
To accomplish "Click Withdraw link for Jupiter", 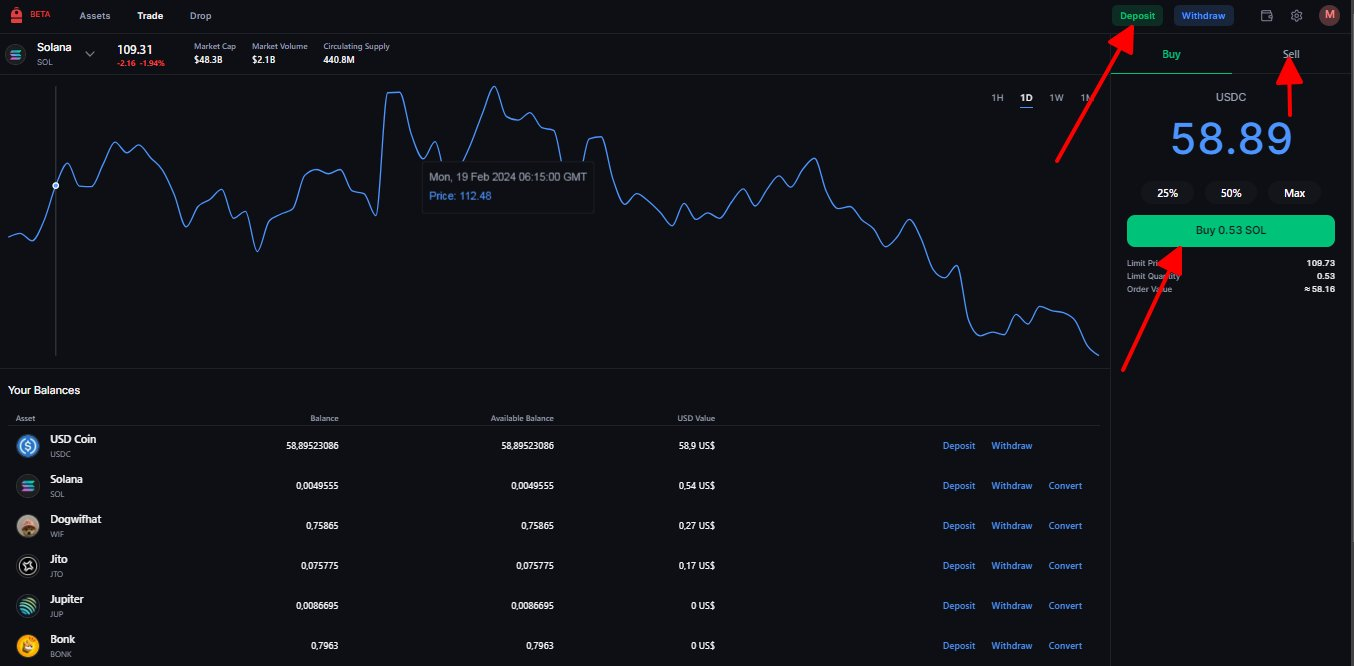I will (x=1011, y=606).
